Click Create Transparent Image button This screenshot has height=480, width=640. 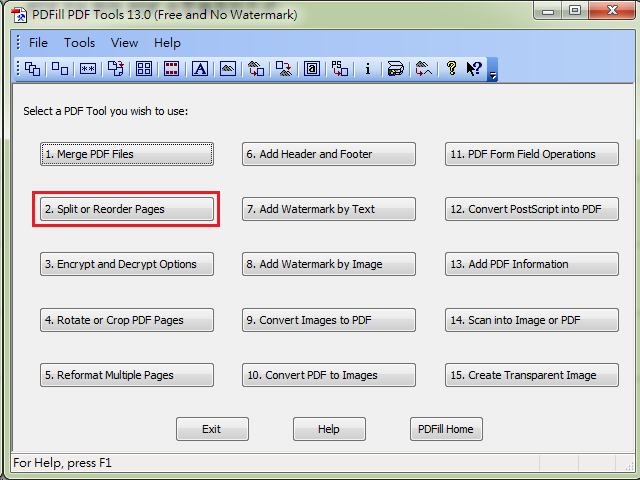coord(532,375)
